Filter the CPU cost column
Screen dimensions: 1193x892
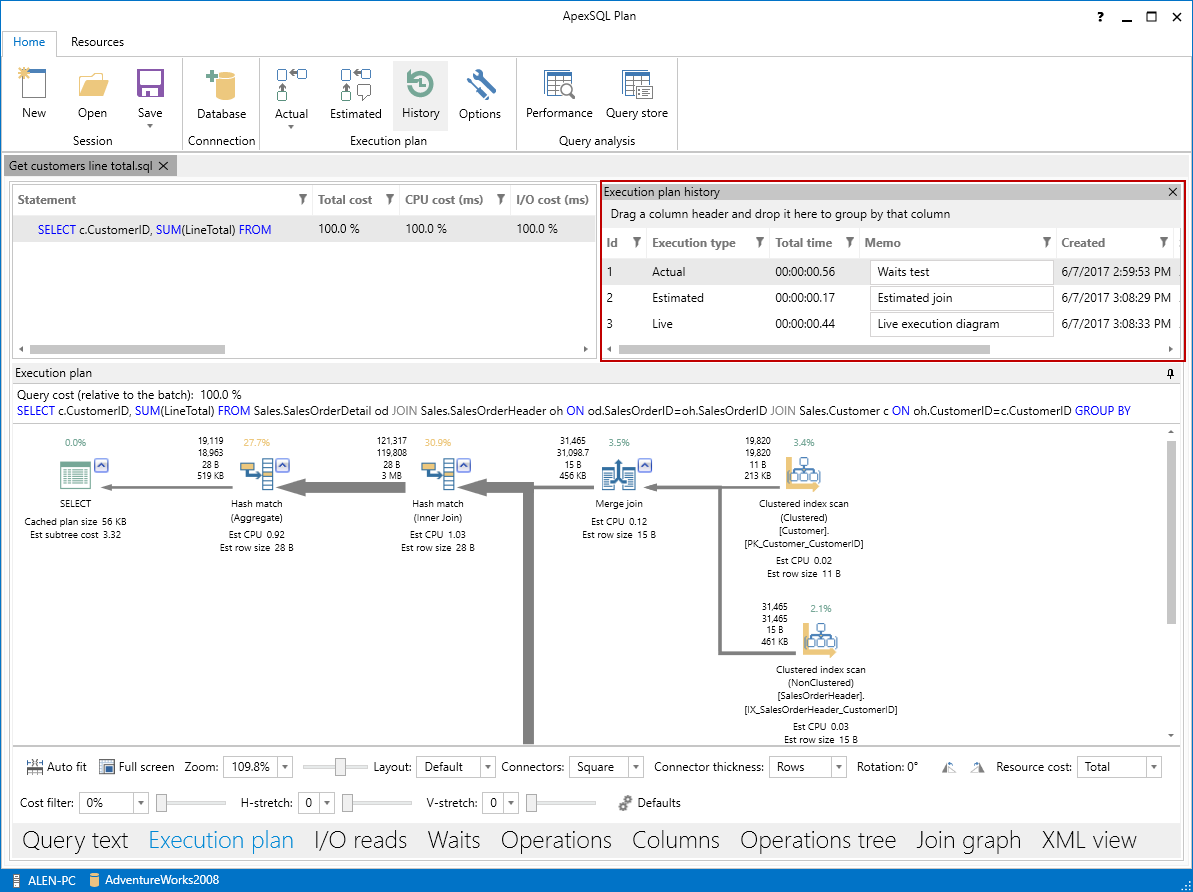(x=501, y=199)
